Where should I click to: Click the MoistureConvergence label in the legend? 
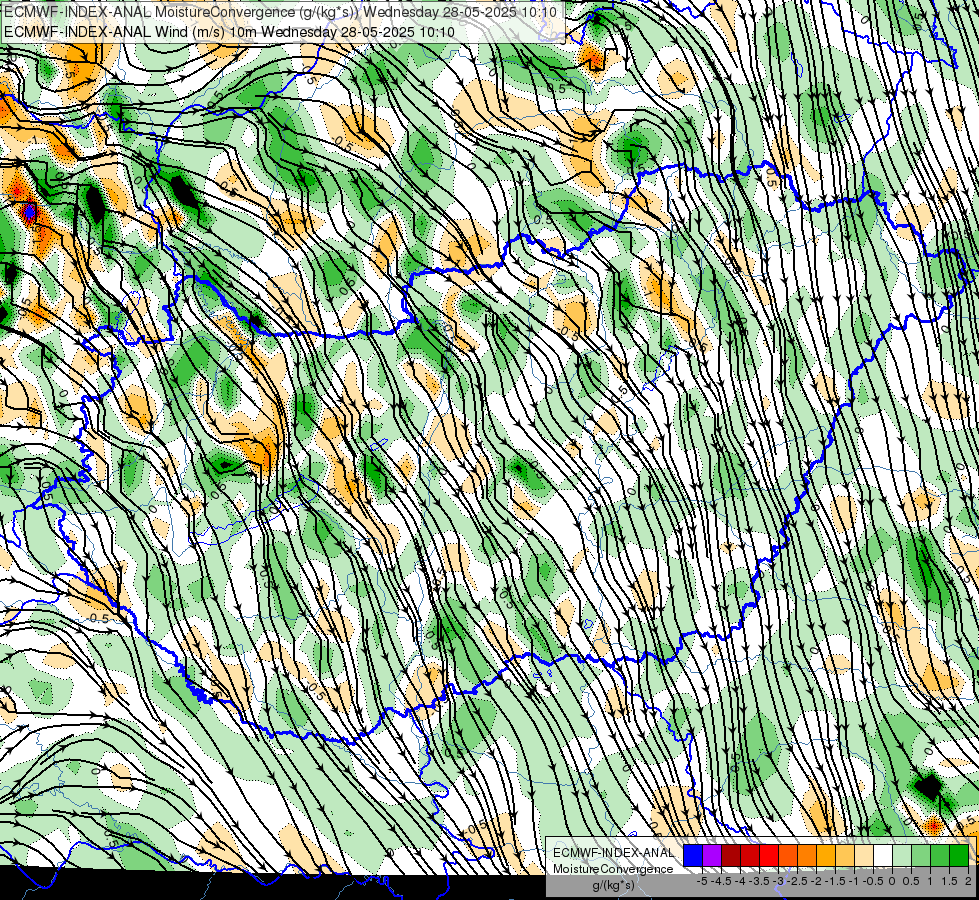coord(613,869)
